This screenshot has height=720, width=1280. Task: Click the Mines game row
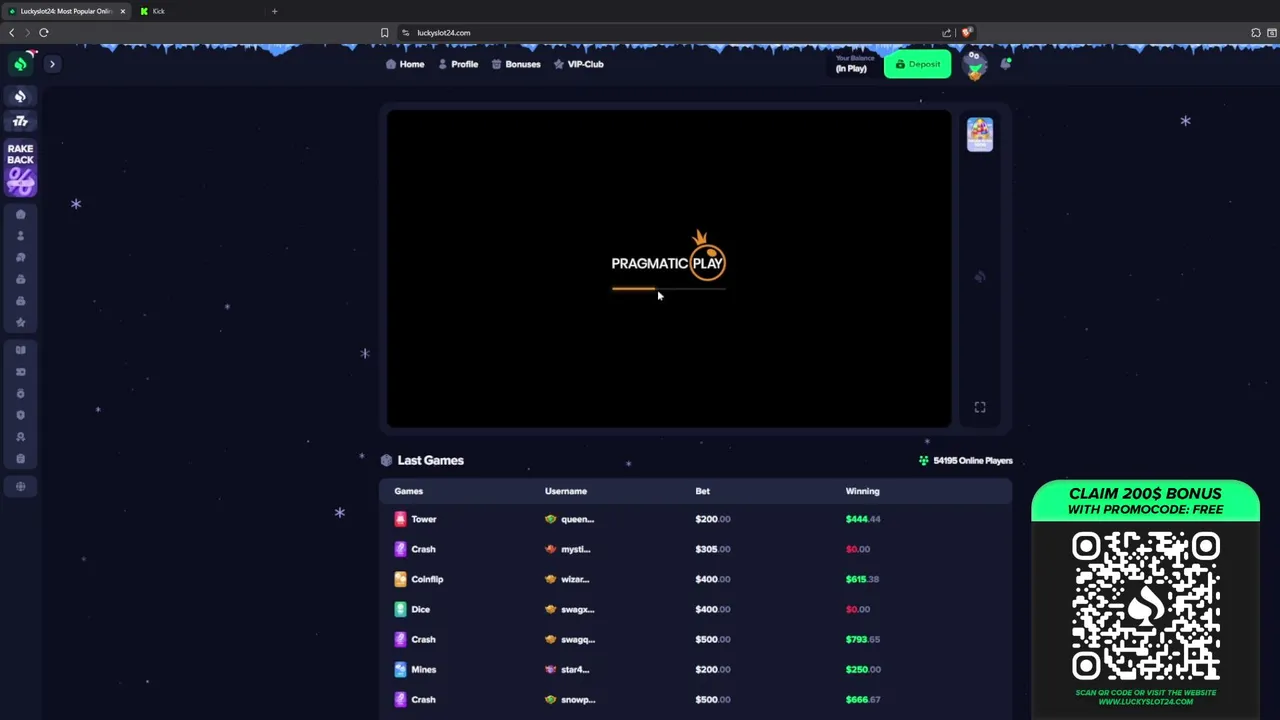point(695,669)
